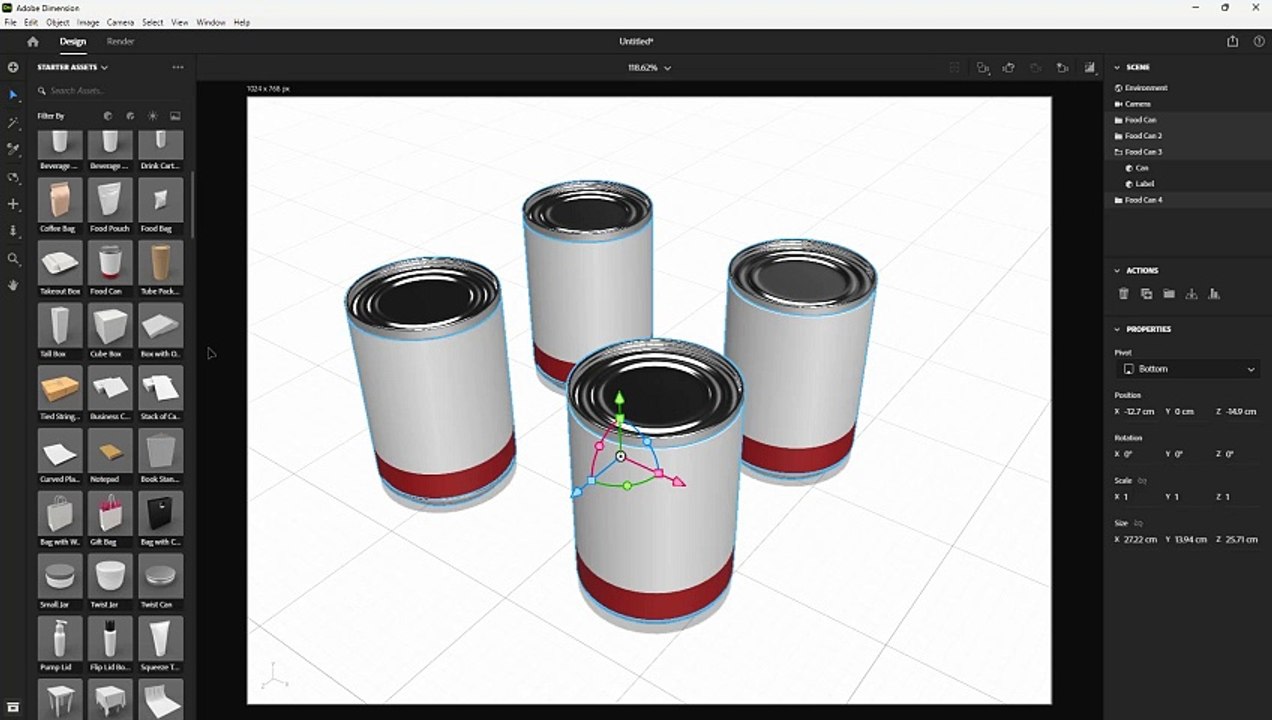1272x720 pixels.
Task: Collapse the Actions panel
Action: coord(1118,270)
